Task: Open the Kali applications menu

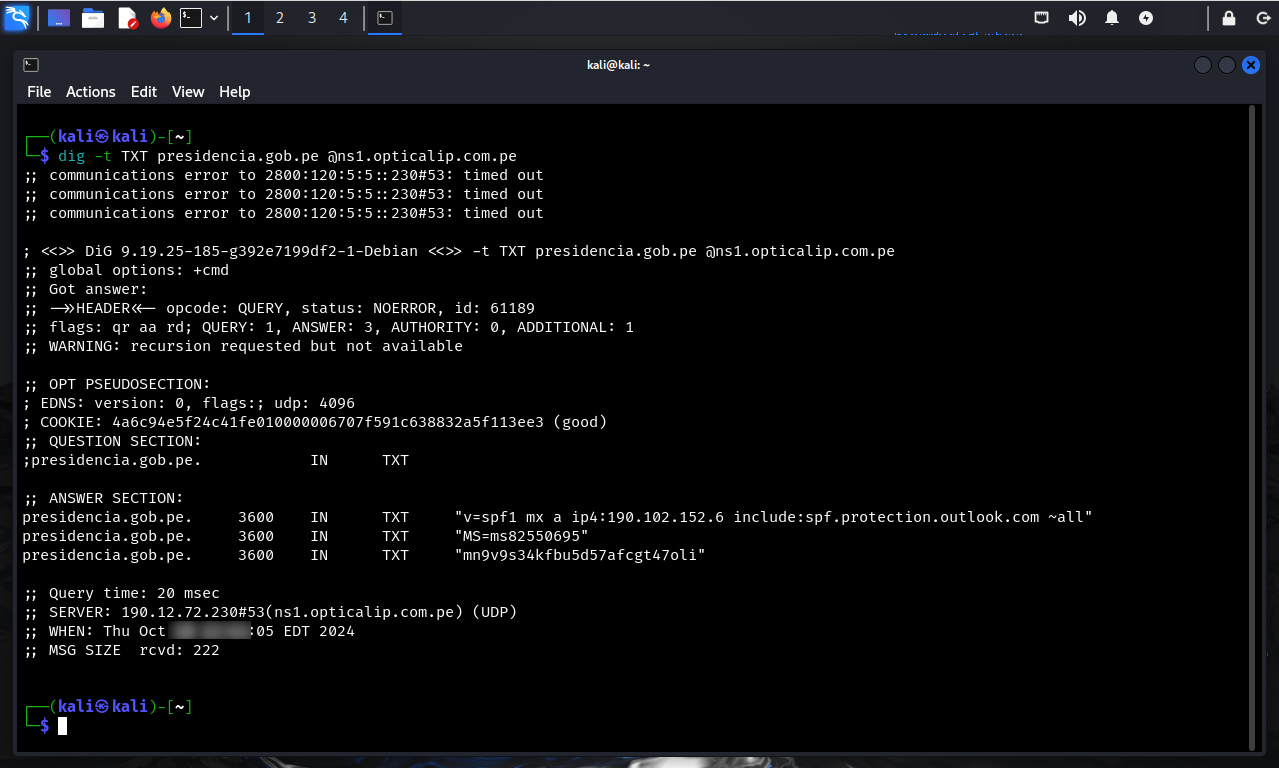Action: pyautogui.click(x=18, y=17)
